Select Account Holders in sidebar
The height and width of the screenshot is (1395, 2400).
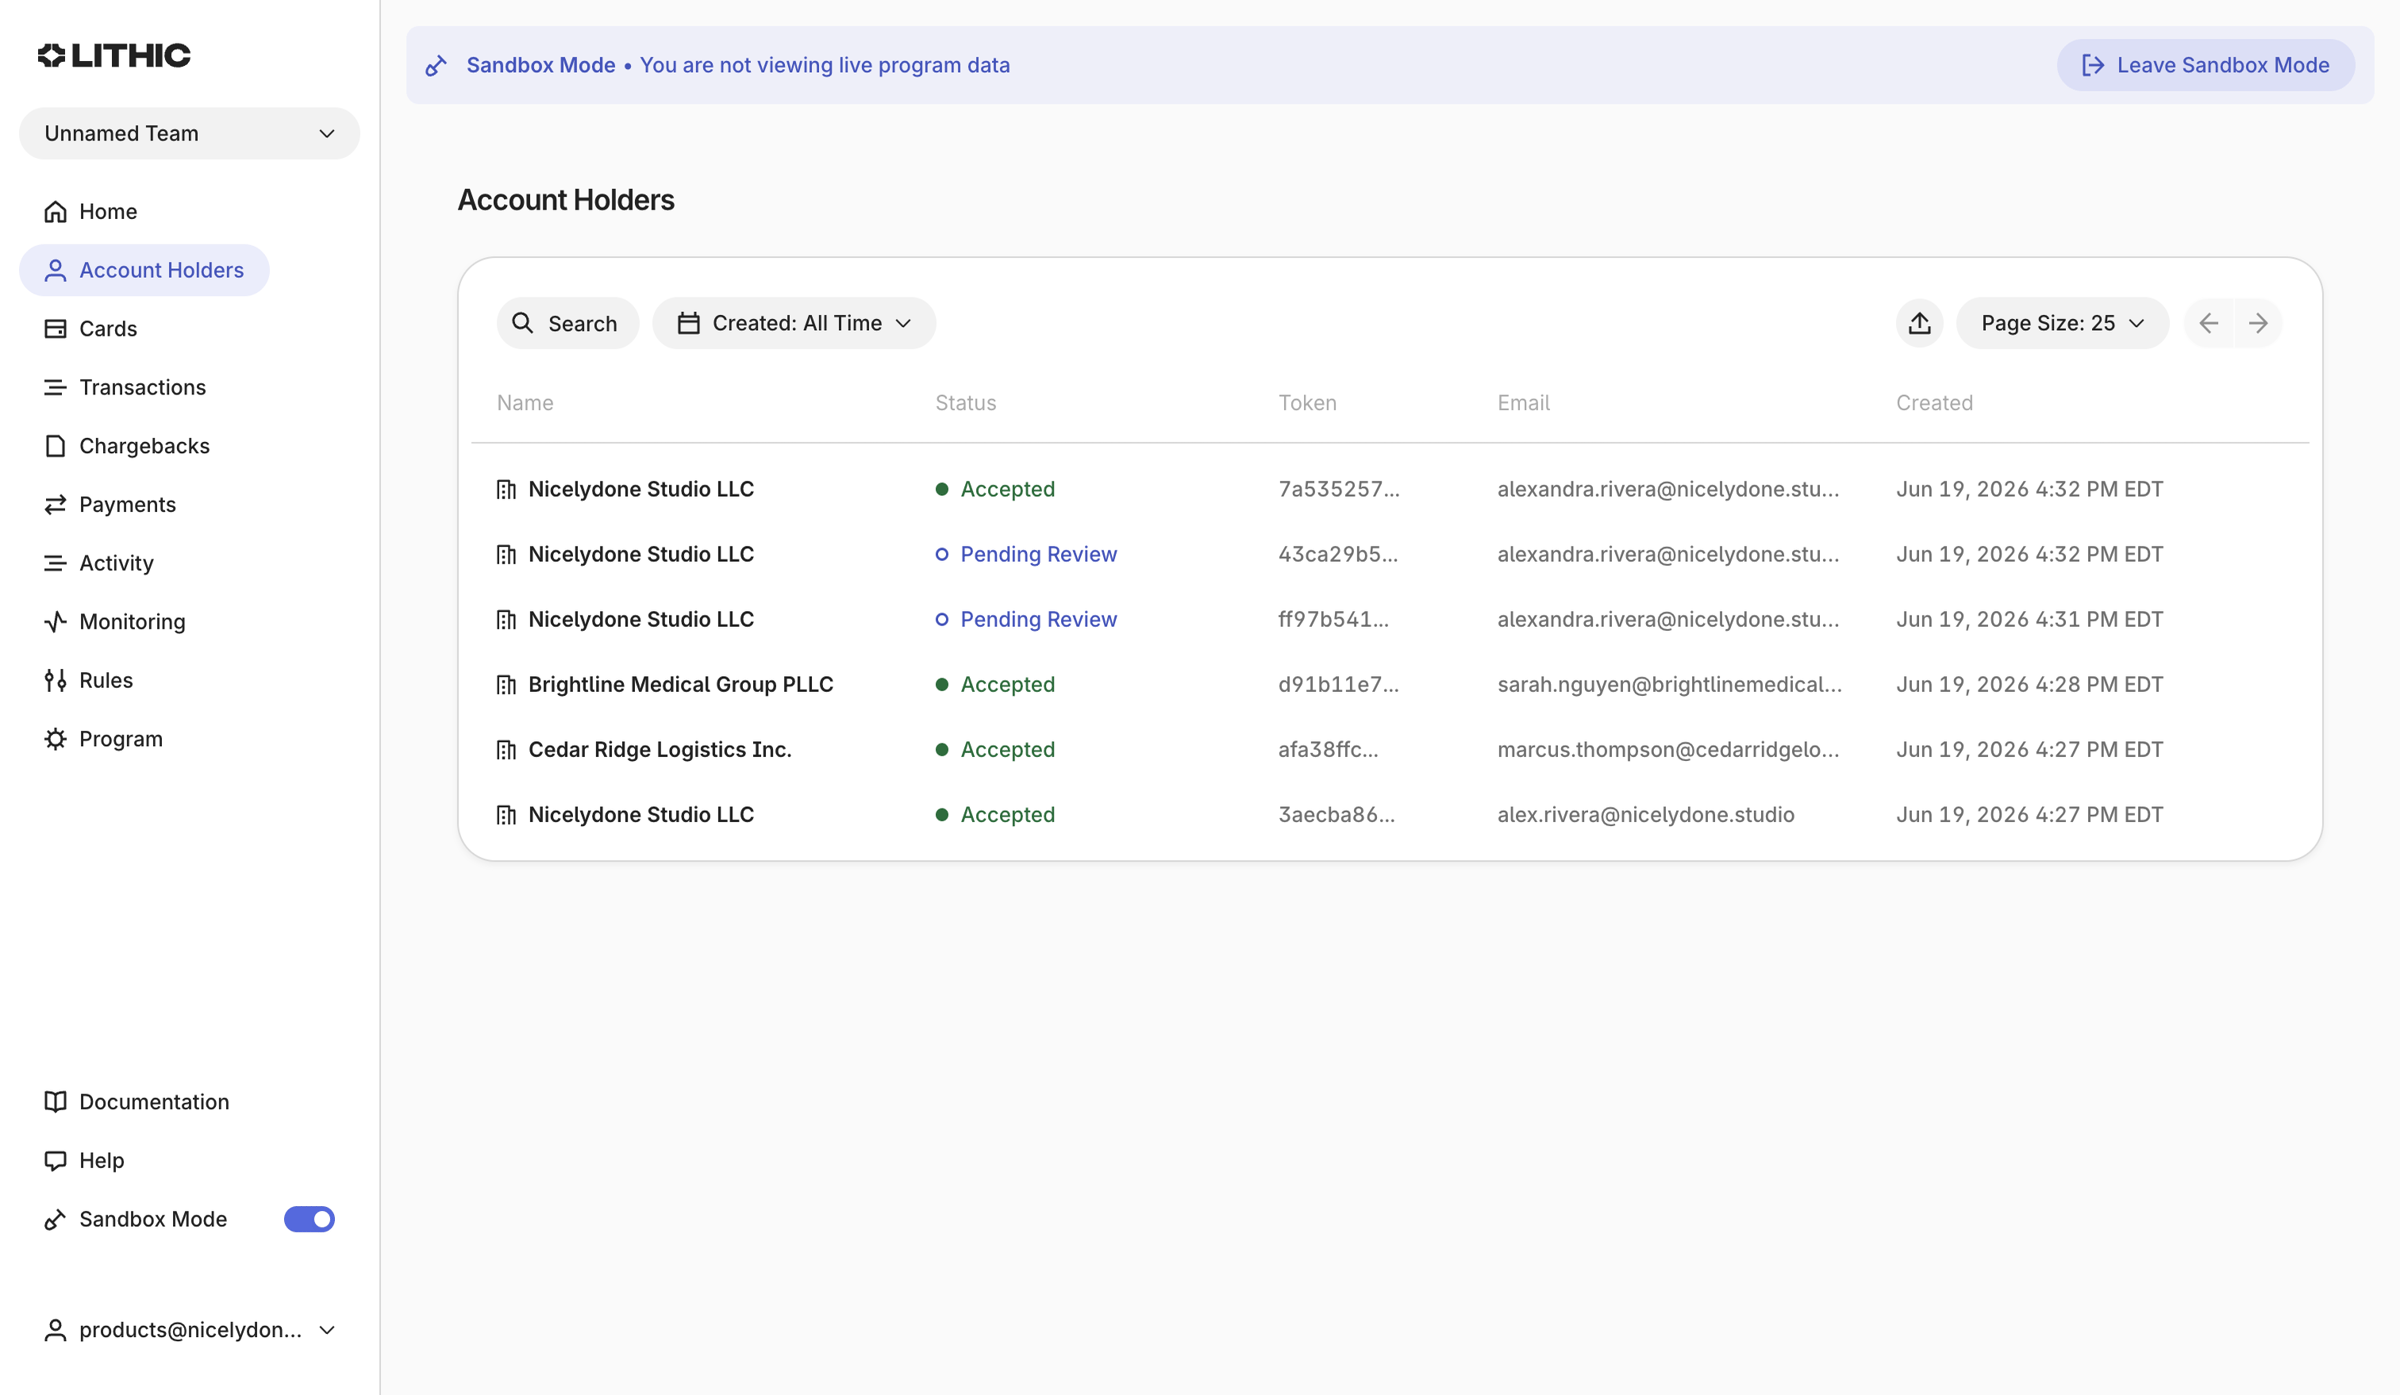(144, 270)
